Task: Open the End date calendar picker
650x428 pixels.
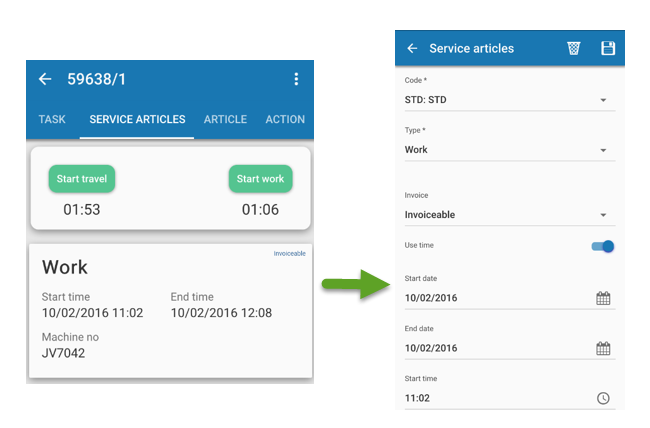Action: pos(603,348)
